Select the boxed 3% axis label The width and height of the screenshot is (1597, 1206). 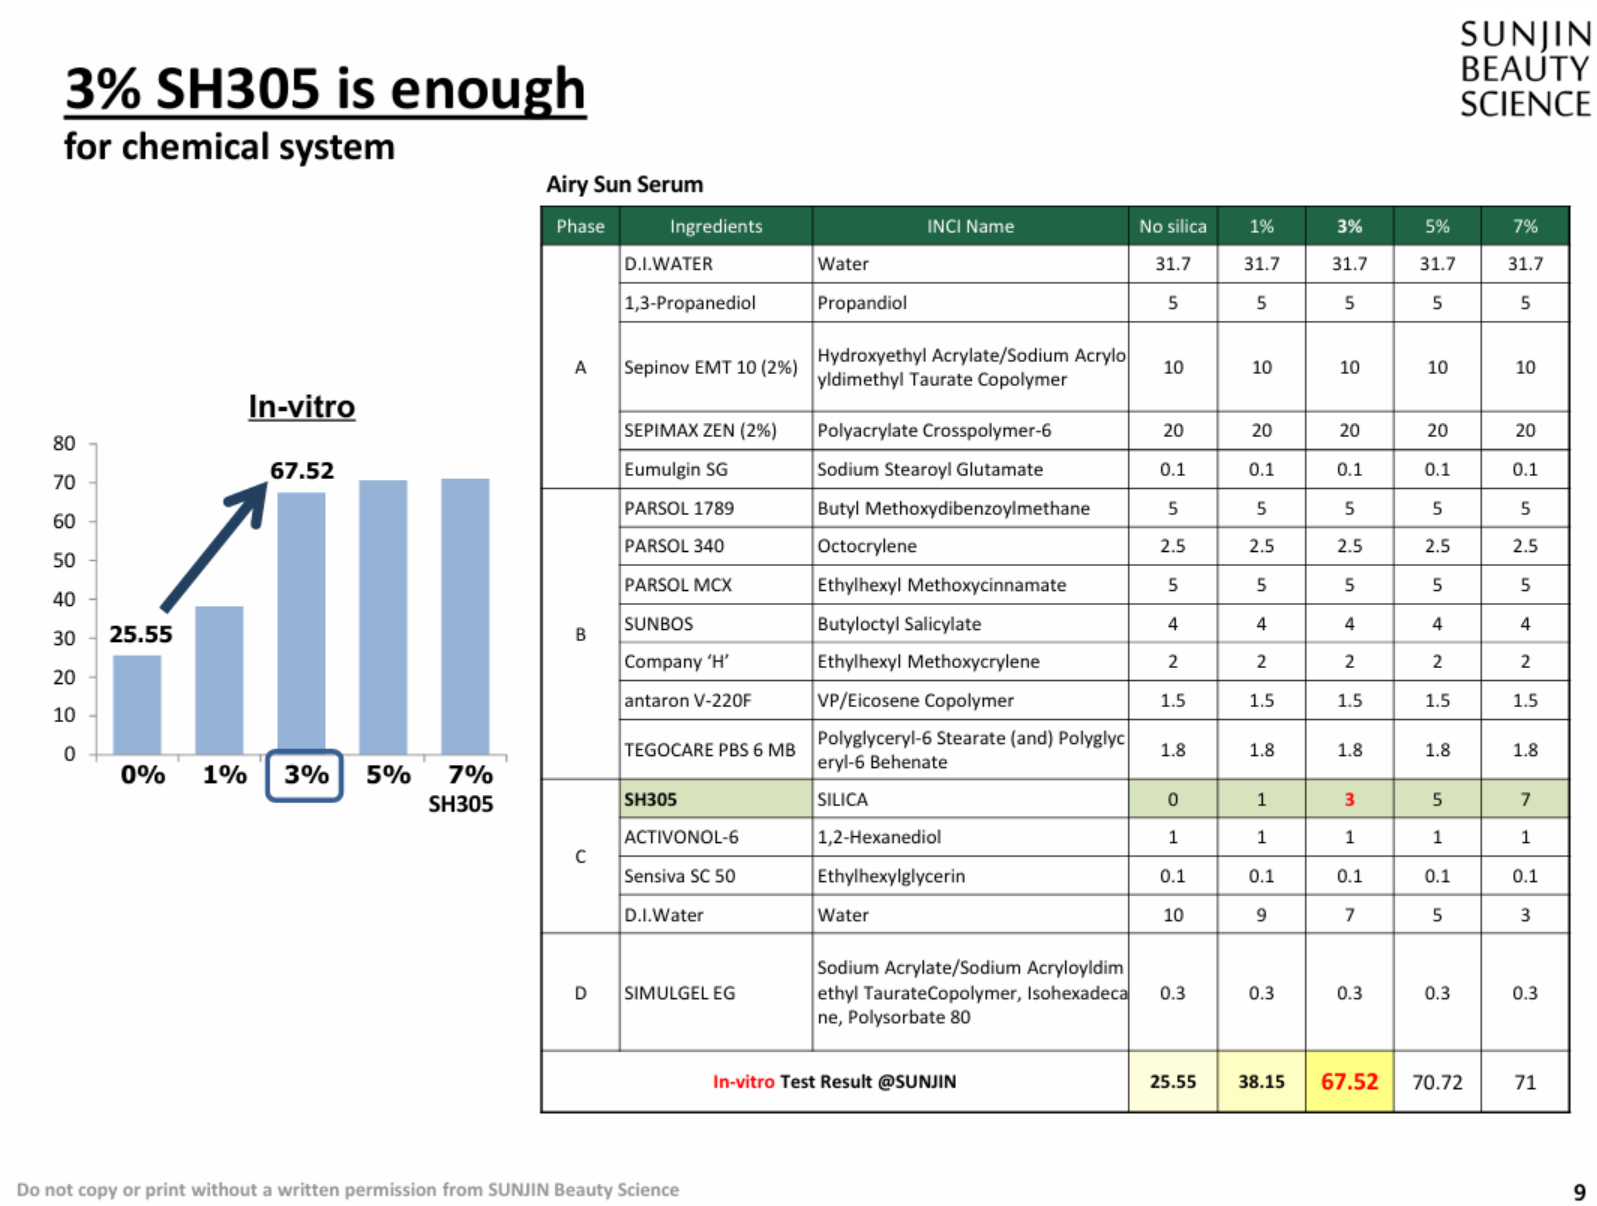[305, 775]
